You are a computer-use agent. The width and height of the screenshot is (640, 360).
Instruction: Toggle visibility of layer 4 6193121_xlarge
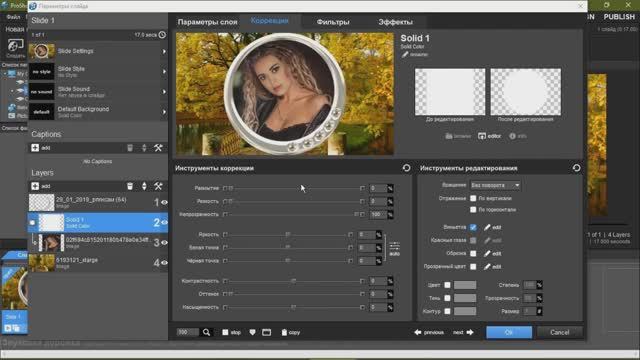pos(164,263)
